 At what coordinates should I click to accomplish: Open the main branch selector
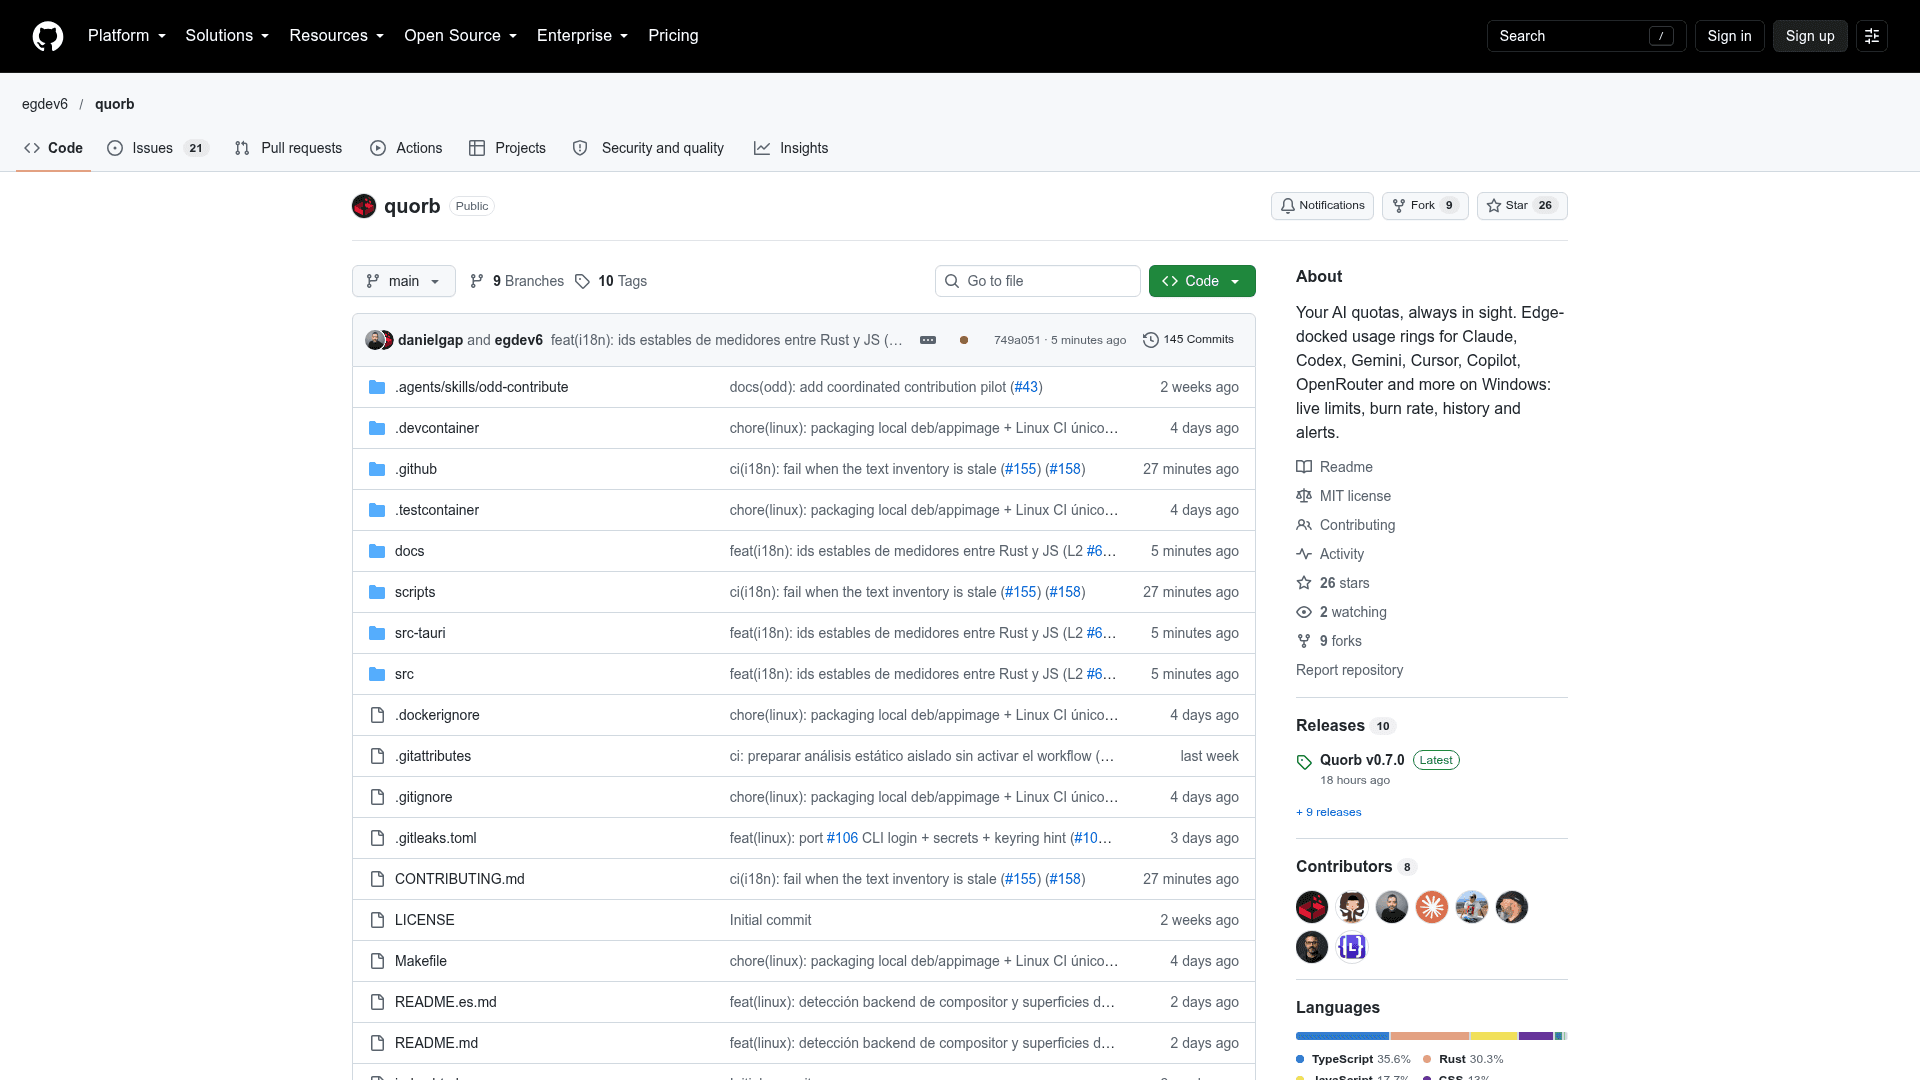click(404, 281)
